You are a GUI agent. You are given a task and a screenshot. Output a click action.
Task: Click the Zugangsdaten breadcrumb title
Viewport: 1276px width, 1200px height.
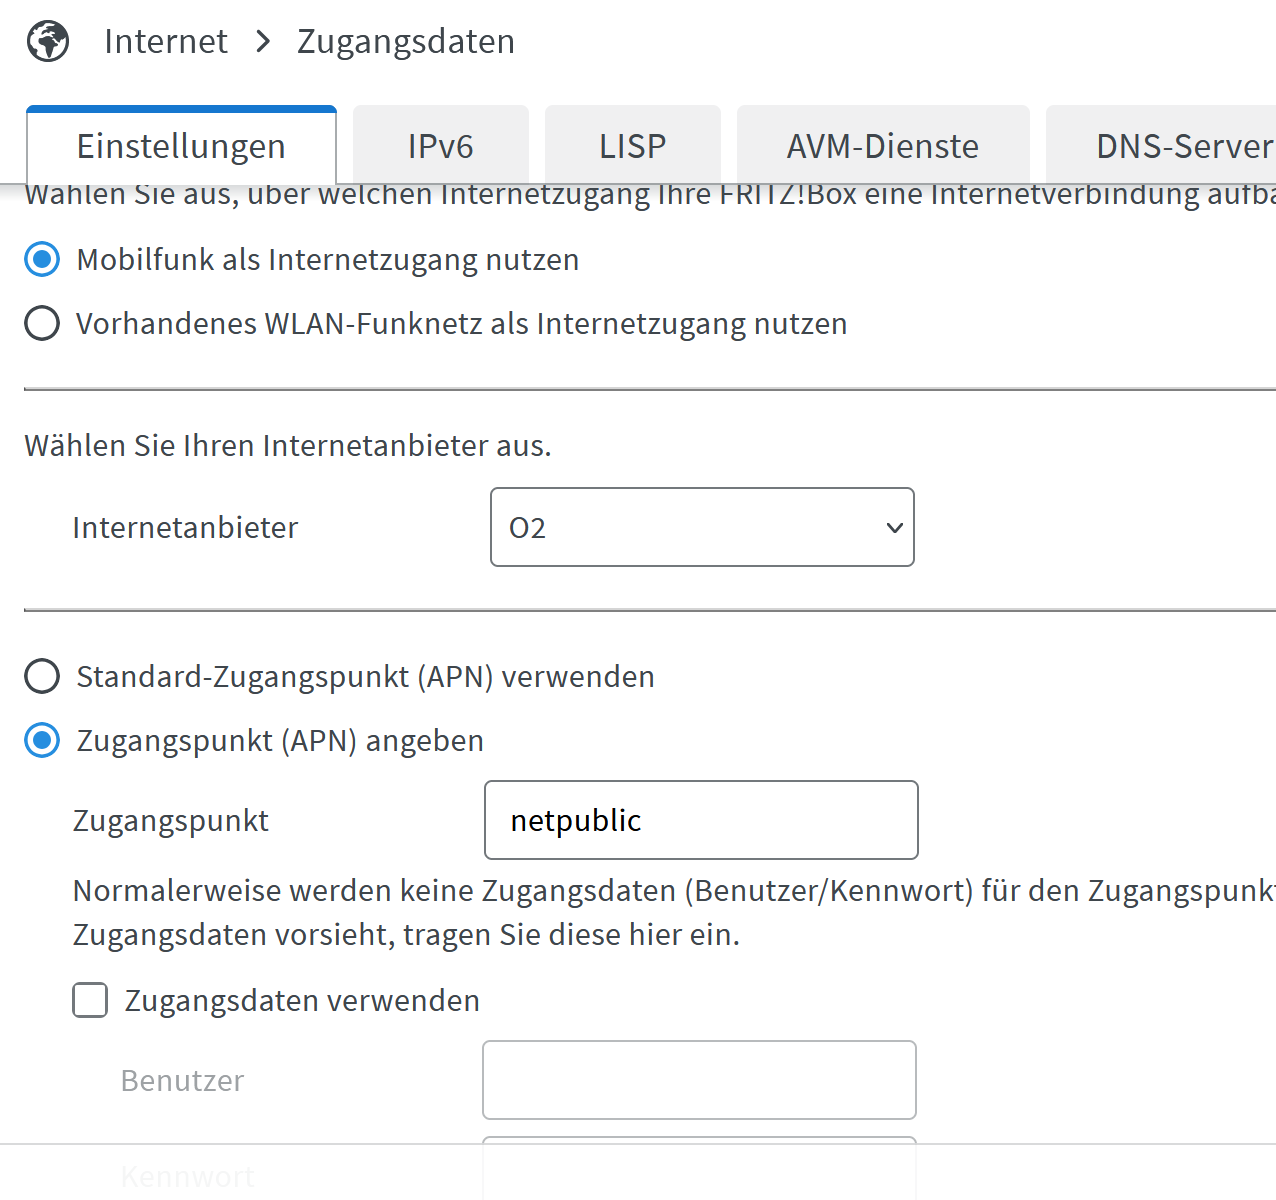(406, 42)
